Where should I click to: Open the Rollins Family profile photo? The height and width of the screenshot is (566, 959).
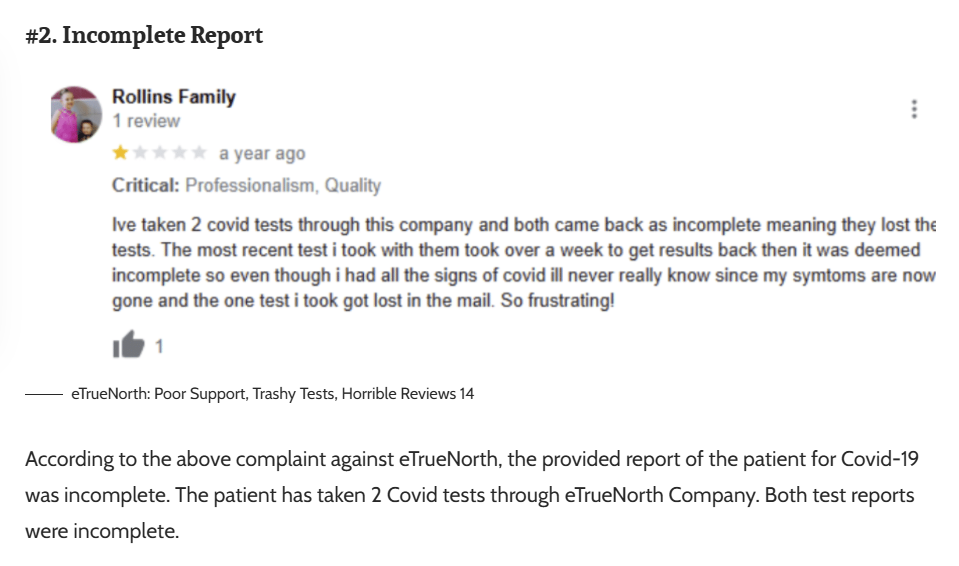[x=76, y=114]
